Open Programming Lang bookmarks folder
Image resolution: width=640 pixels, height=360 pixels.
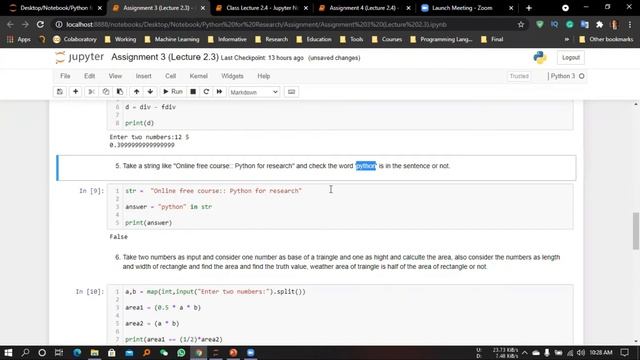(x=441, y=40)
